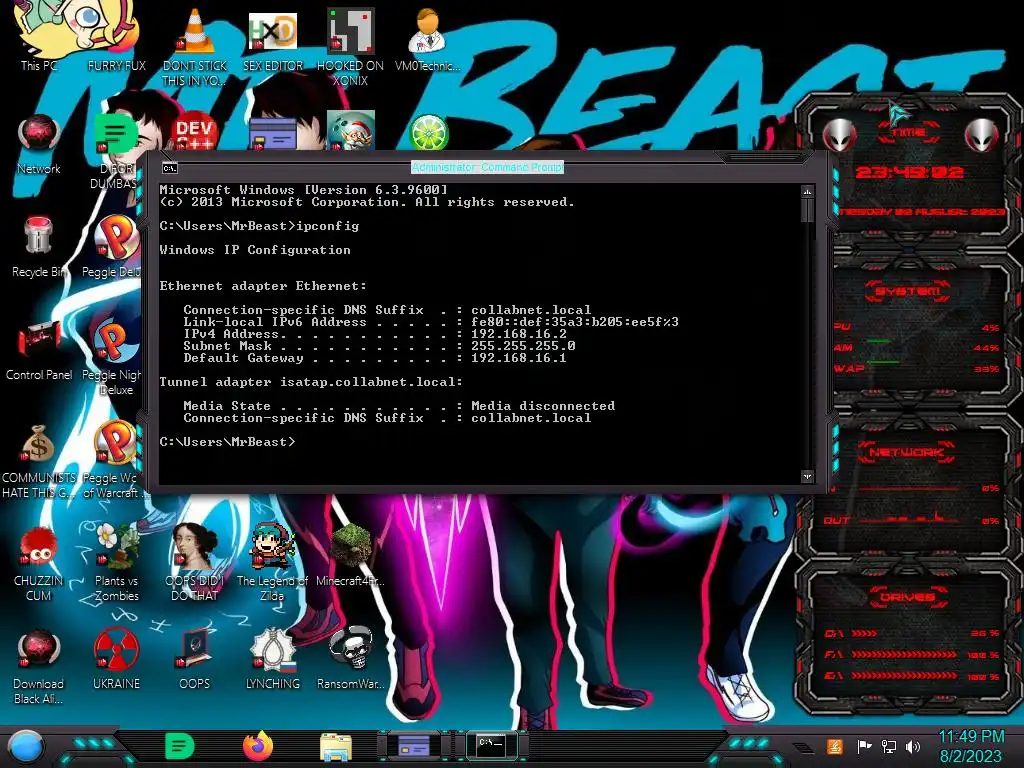Viewport: 1024px width, 768px height.
Task: Launch Firefox from the taskbar
Action: click(258, 746)
